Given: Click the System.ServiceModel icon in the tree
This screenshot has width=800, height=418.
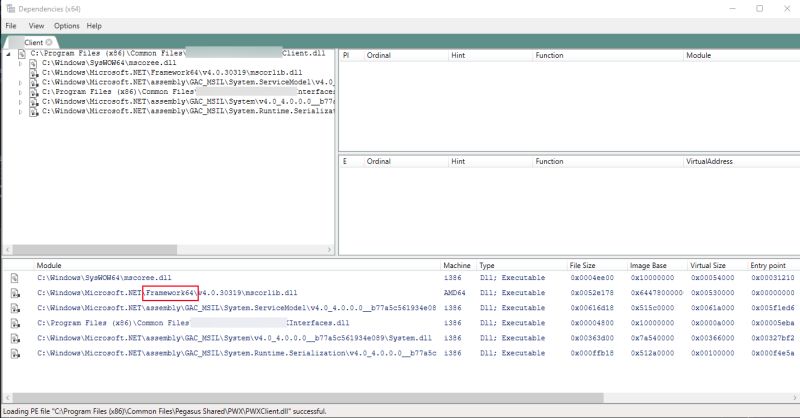Looking at the screenshot, I should click(x=33, y=83).
